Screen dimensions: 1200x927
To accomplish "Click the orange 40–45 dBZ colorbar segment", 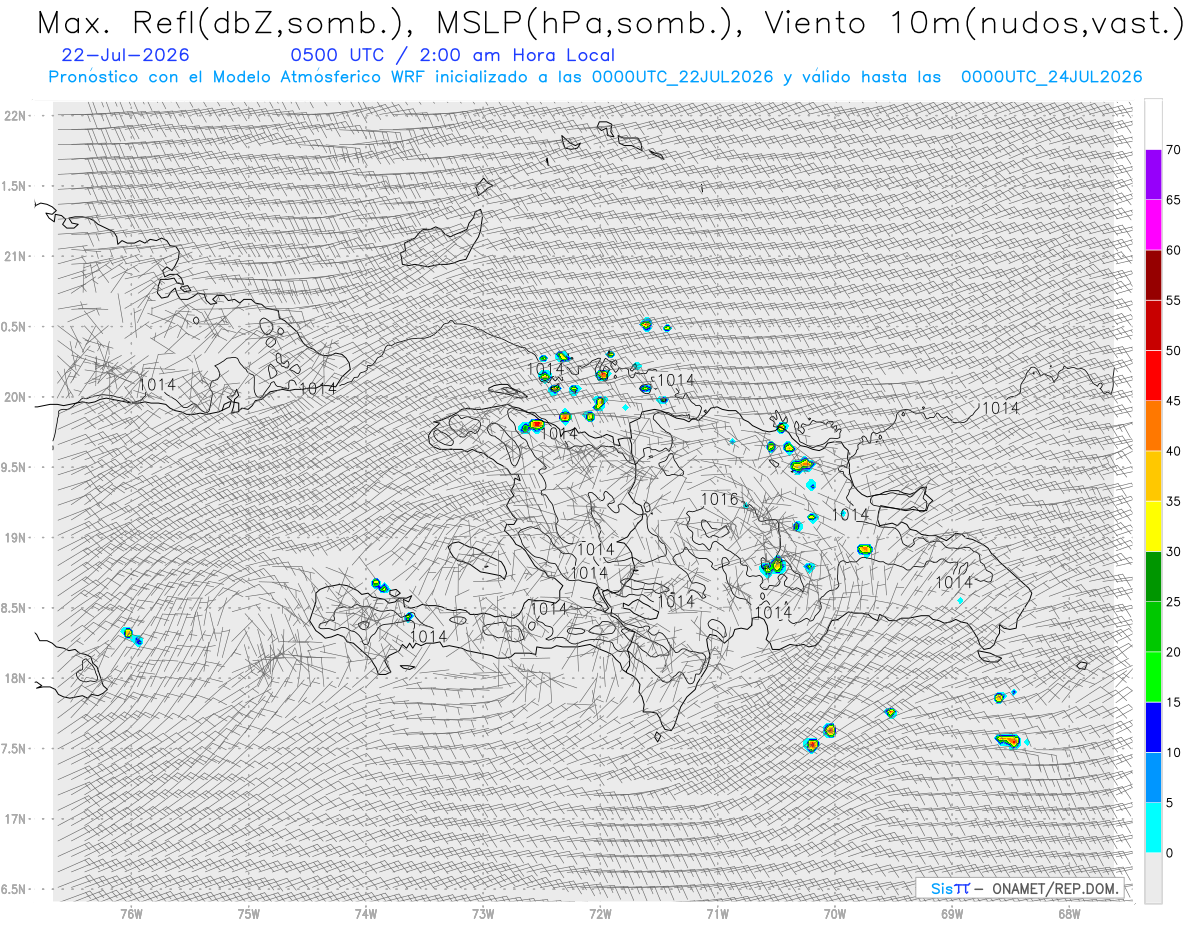I will point(1153,426).
